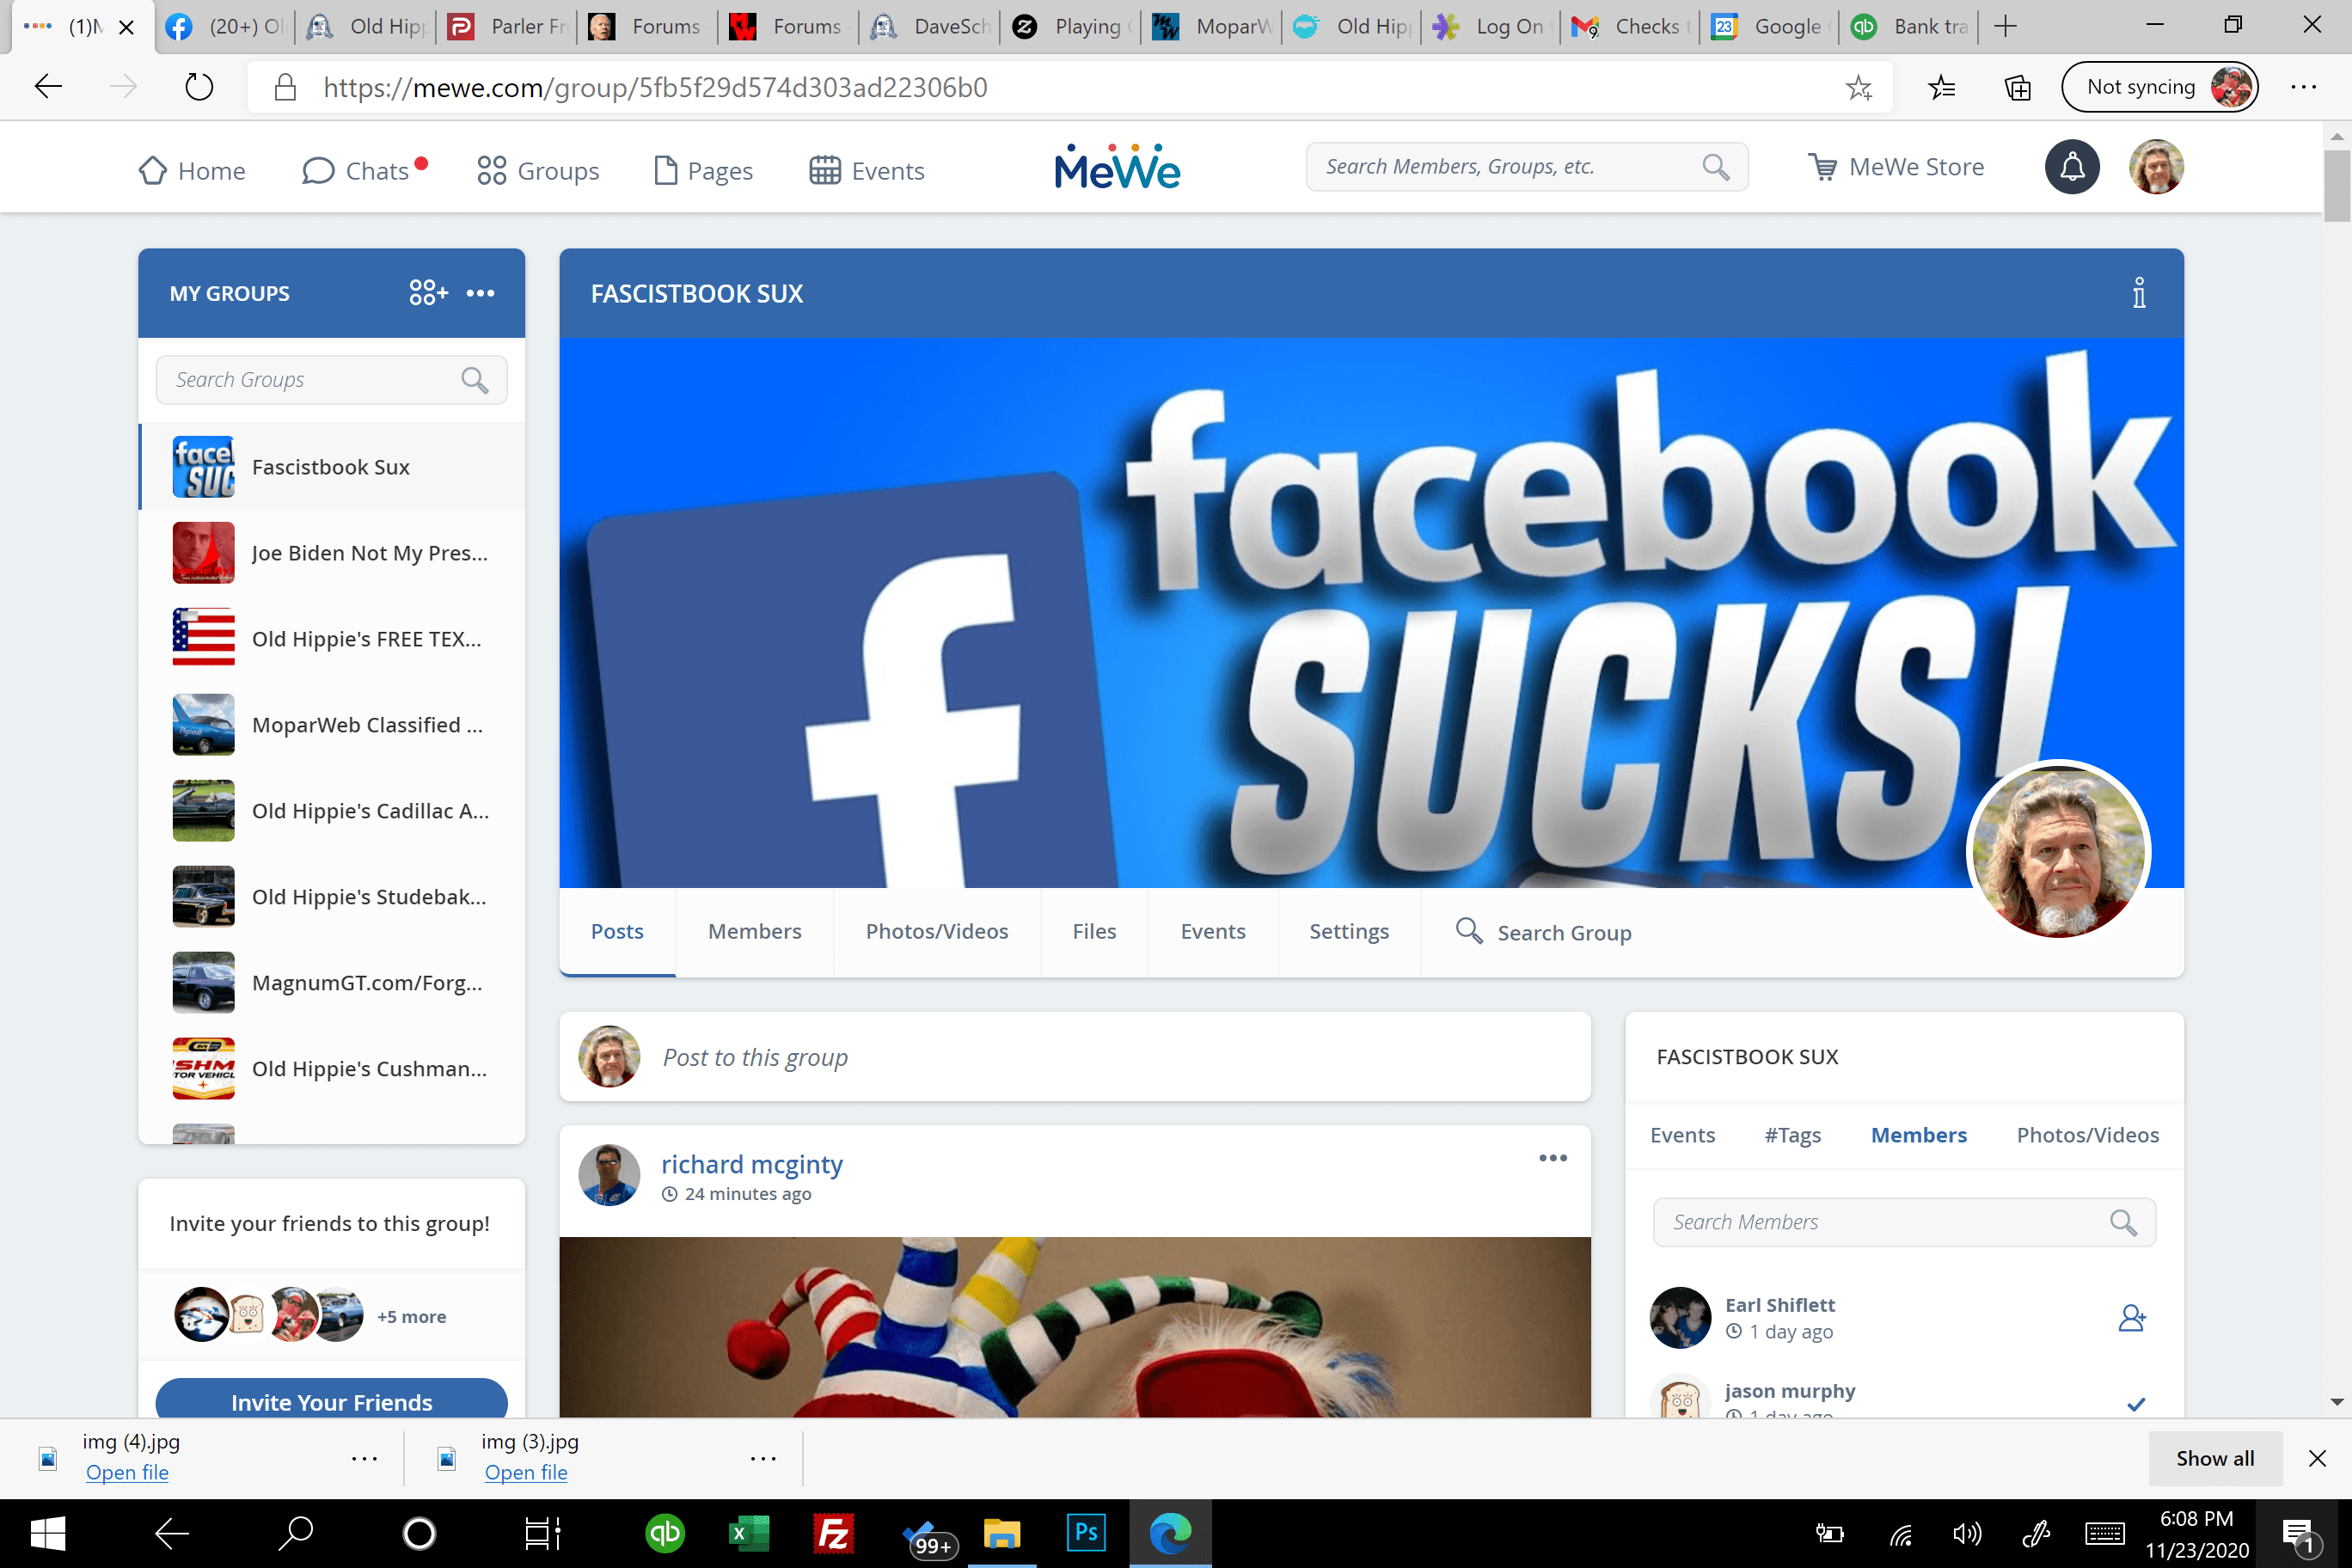Click the checkmark beside jason murphy
The height and width of the screenshot is (1568, 2352).
[x=2136, y=1404]
